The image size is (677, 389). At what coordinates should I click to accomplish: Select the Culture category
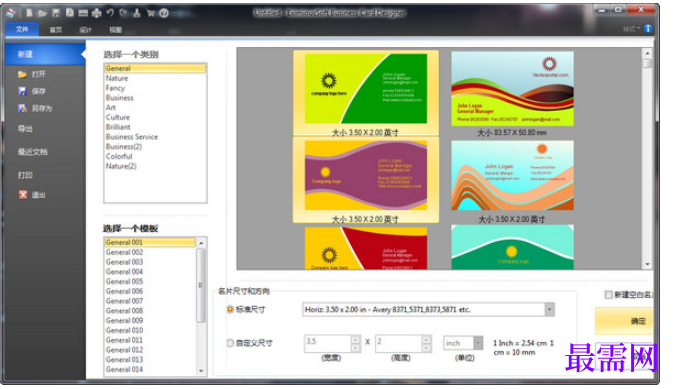(x=117, y=117)
